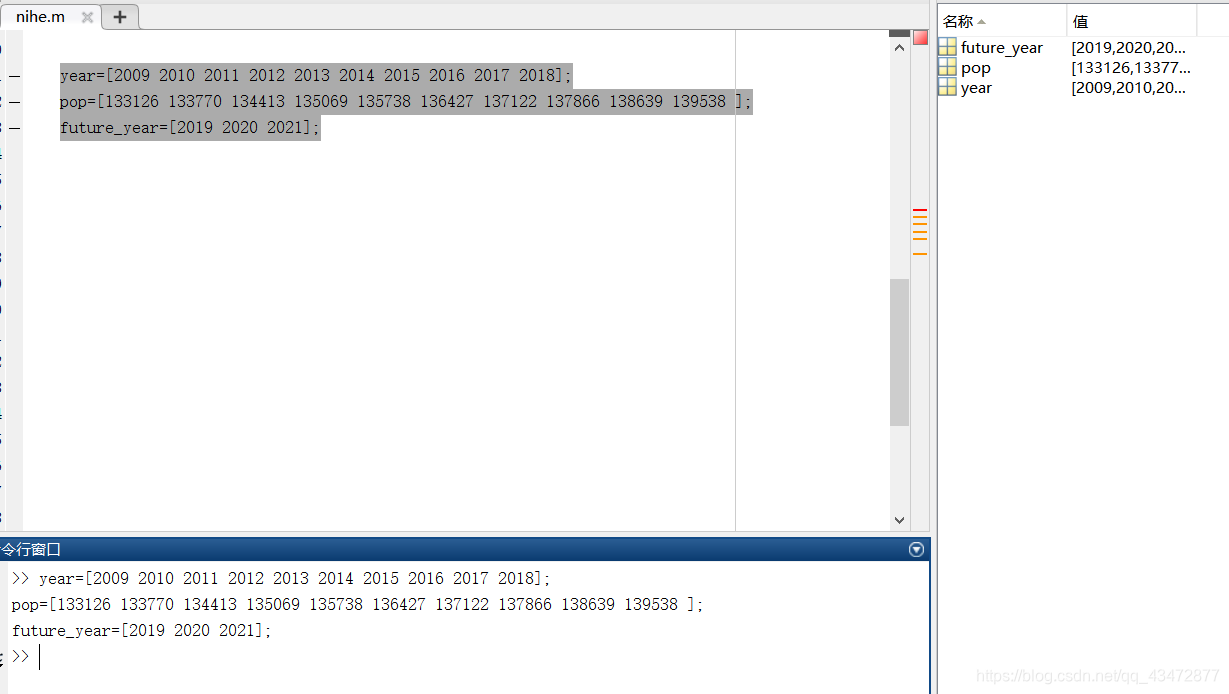
Task: Click editor line future_year=[2019 2020 2021]
Action: 190,127
